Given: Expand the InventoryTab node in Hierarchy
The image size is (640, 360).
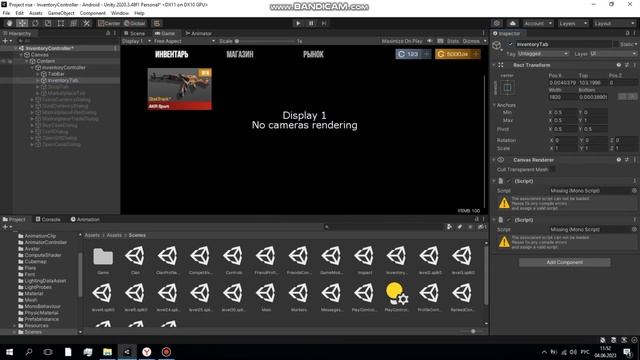Looking at the screenshot, I should [38, 80].
